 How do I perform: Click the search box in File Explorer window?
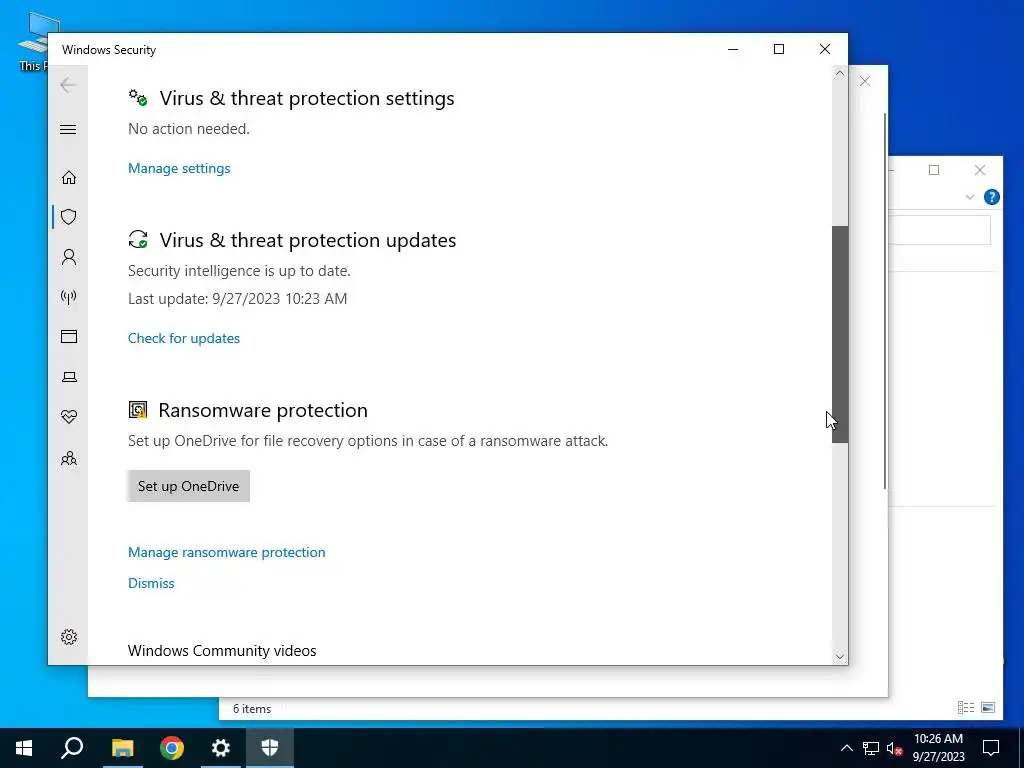940,230
